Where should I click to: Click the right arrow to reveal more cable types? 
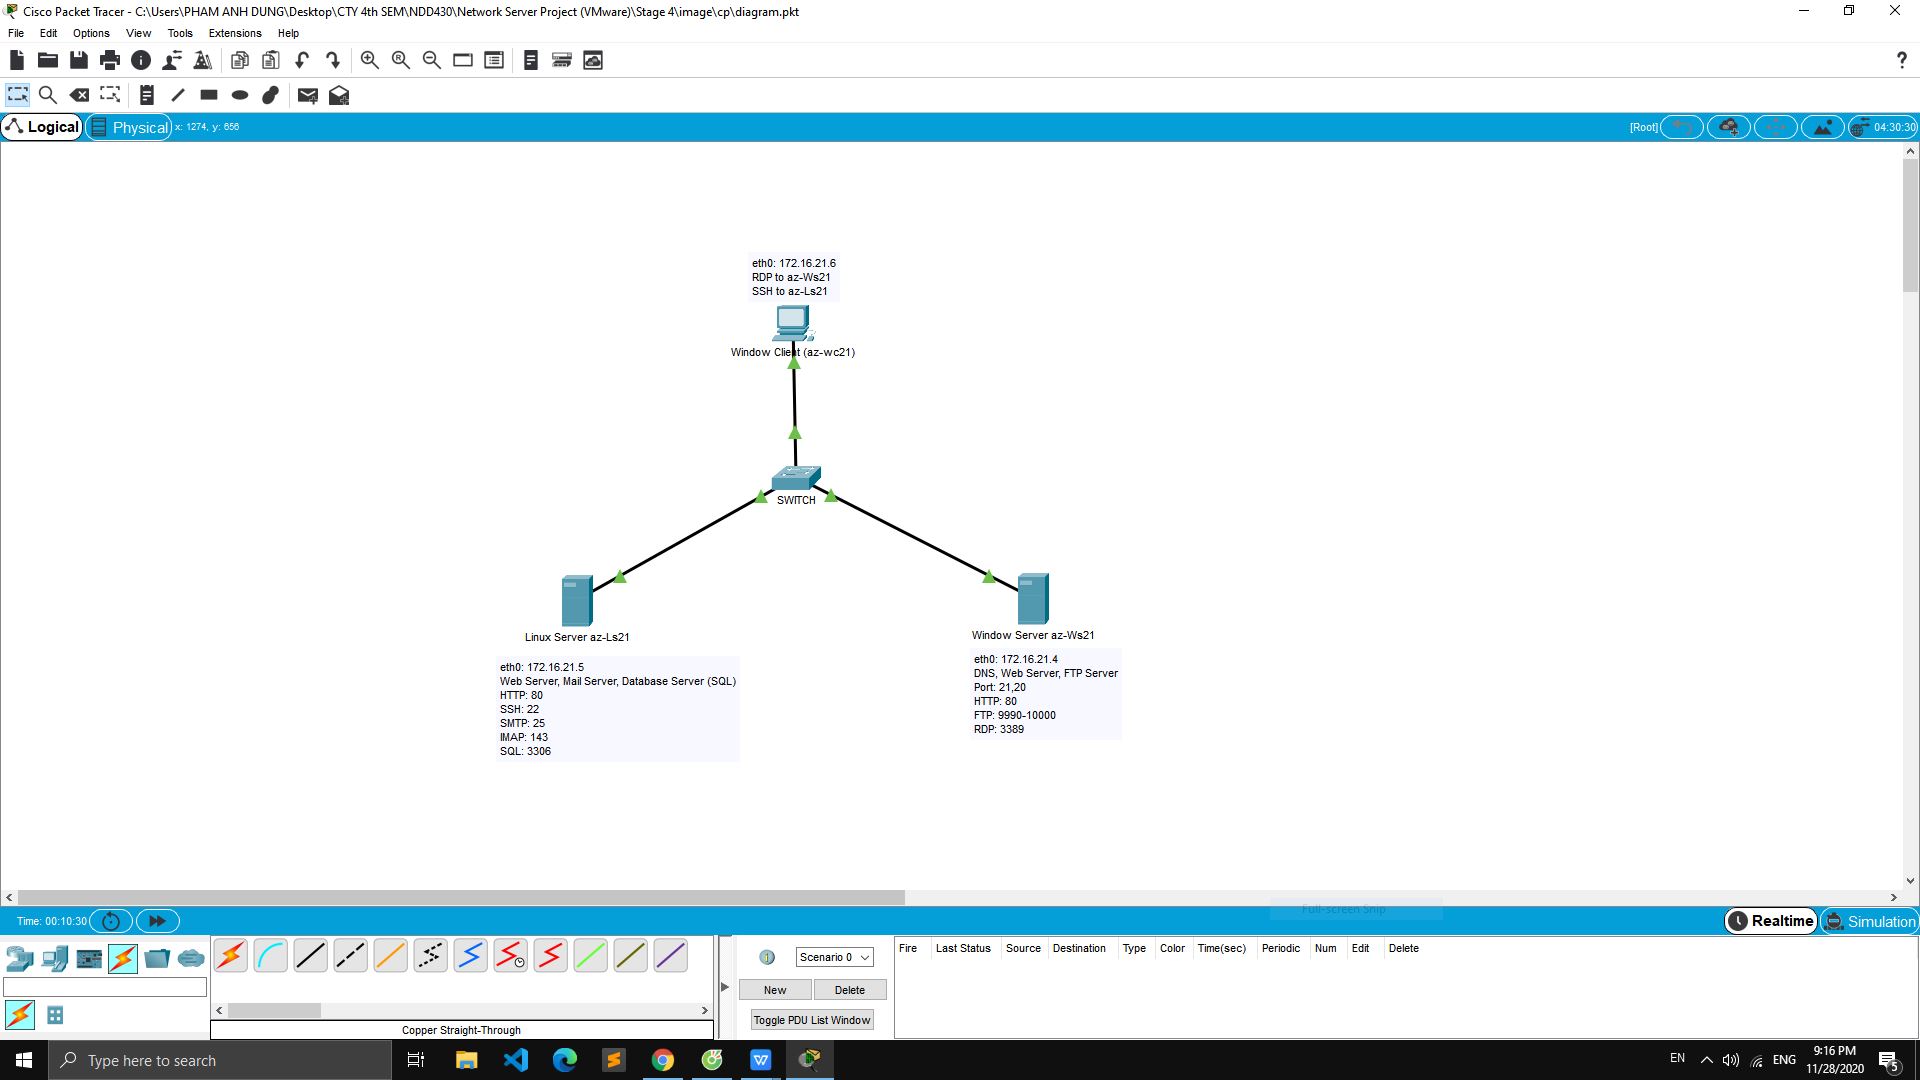705,1010
